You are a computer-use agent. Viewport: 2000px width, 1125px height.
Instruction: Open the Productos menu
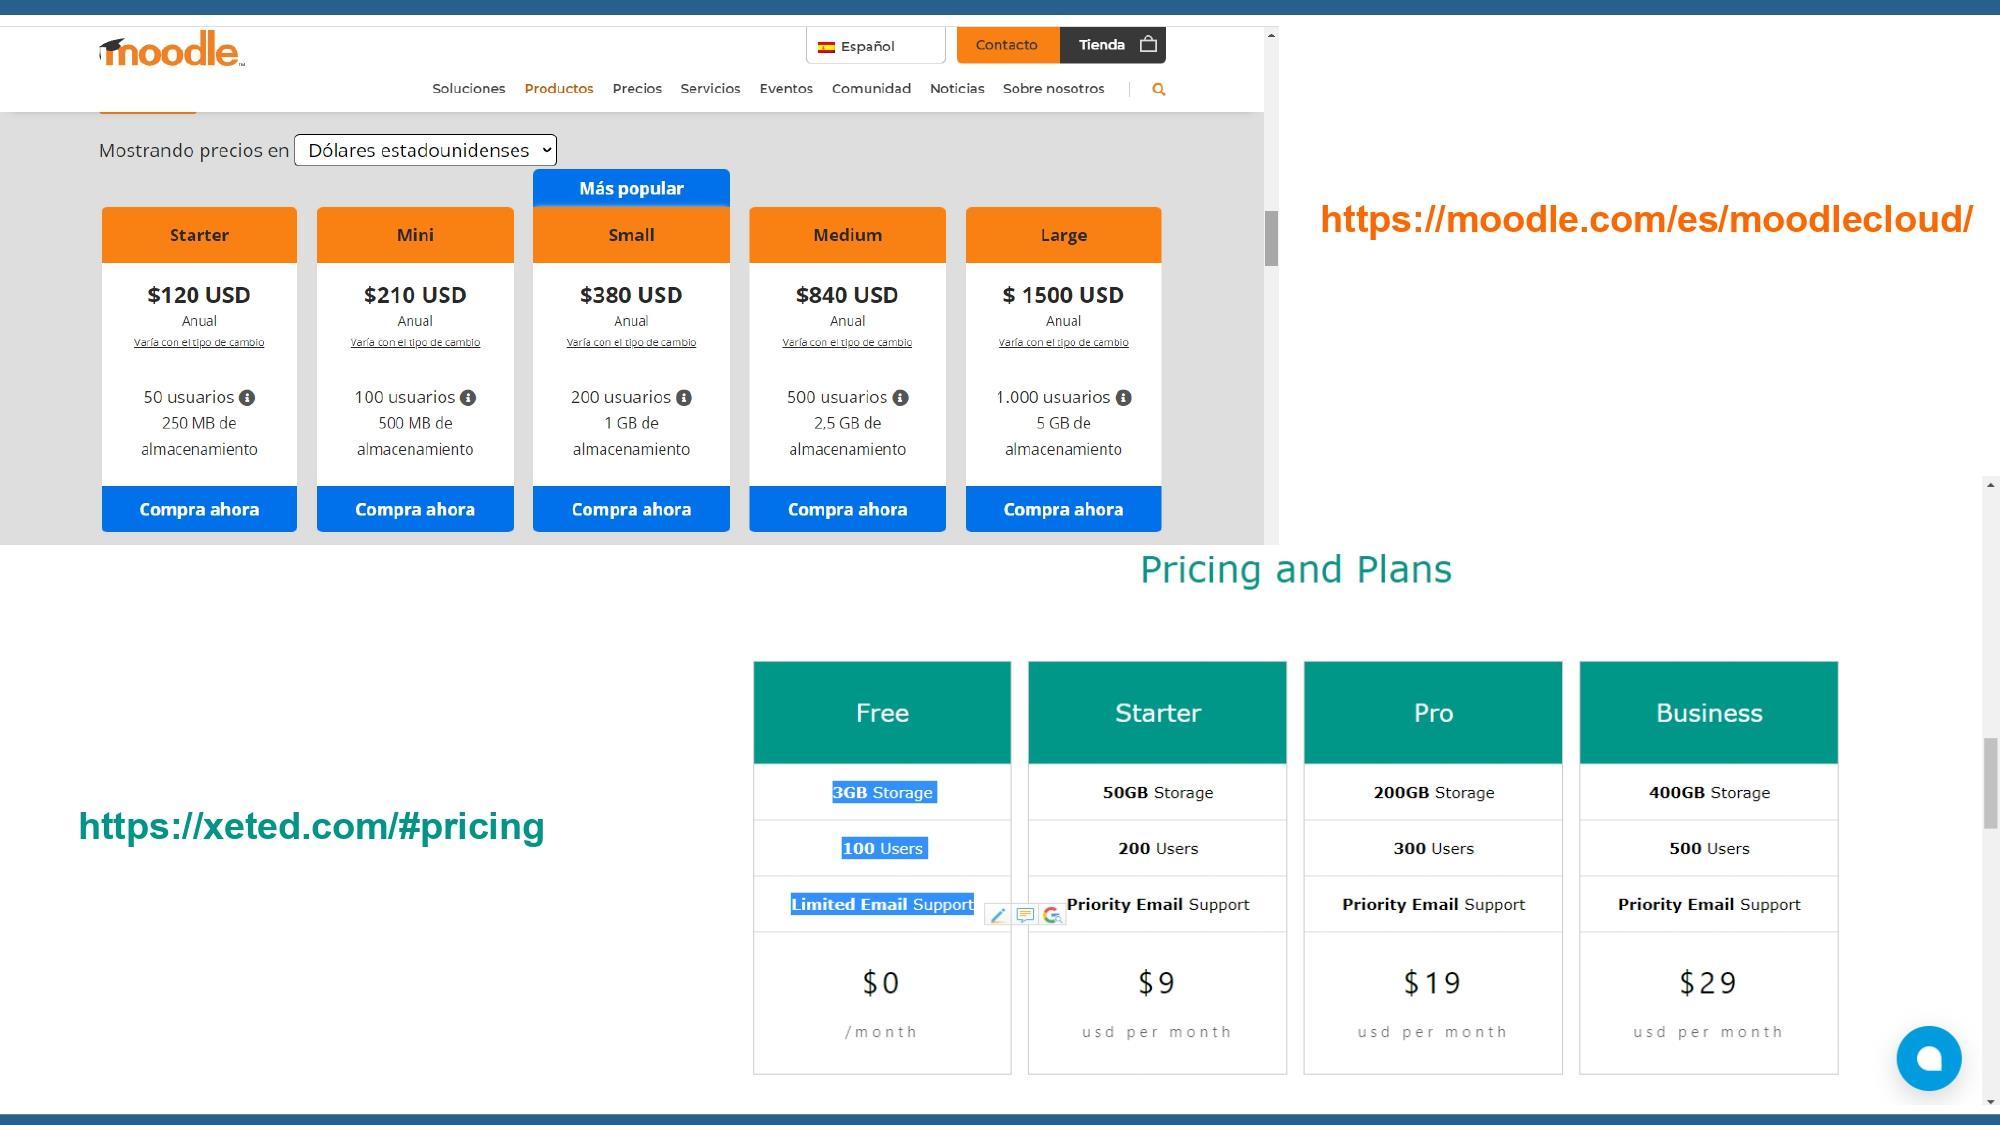[x=558, y=88]
